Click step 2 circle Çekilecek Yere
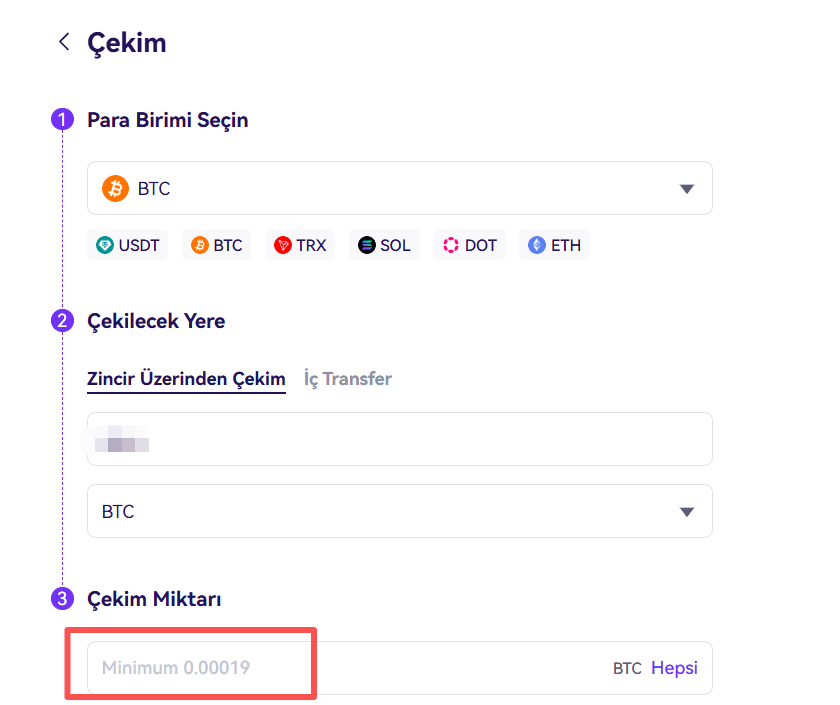Viewport: 840px width, 705px height. [62, 321]
